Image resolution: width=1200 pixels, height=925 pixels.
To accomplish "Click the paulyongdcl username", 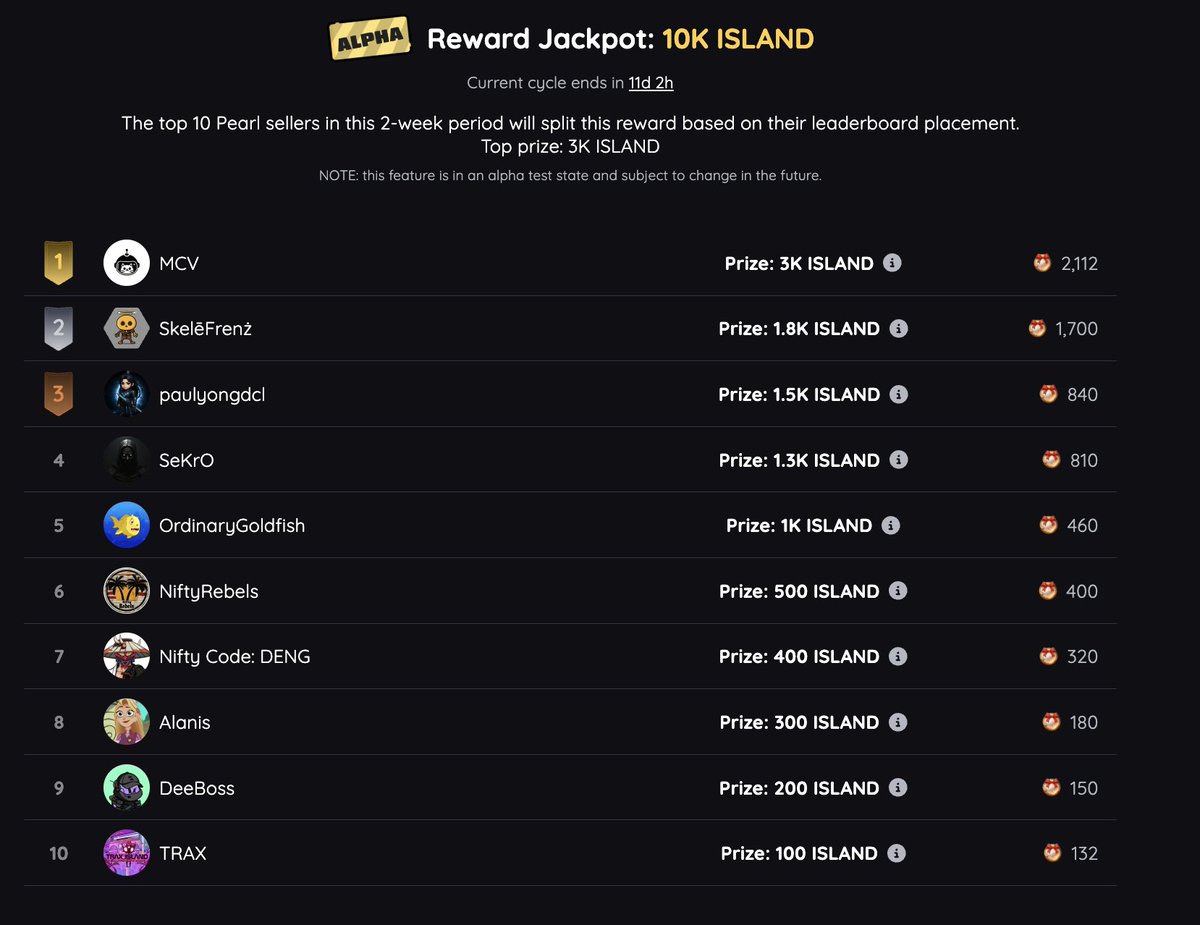I will [x=212, y=394].
